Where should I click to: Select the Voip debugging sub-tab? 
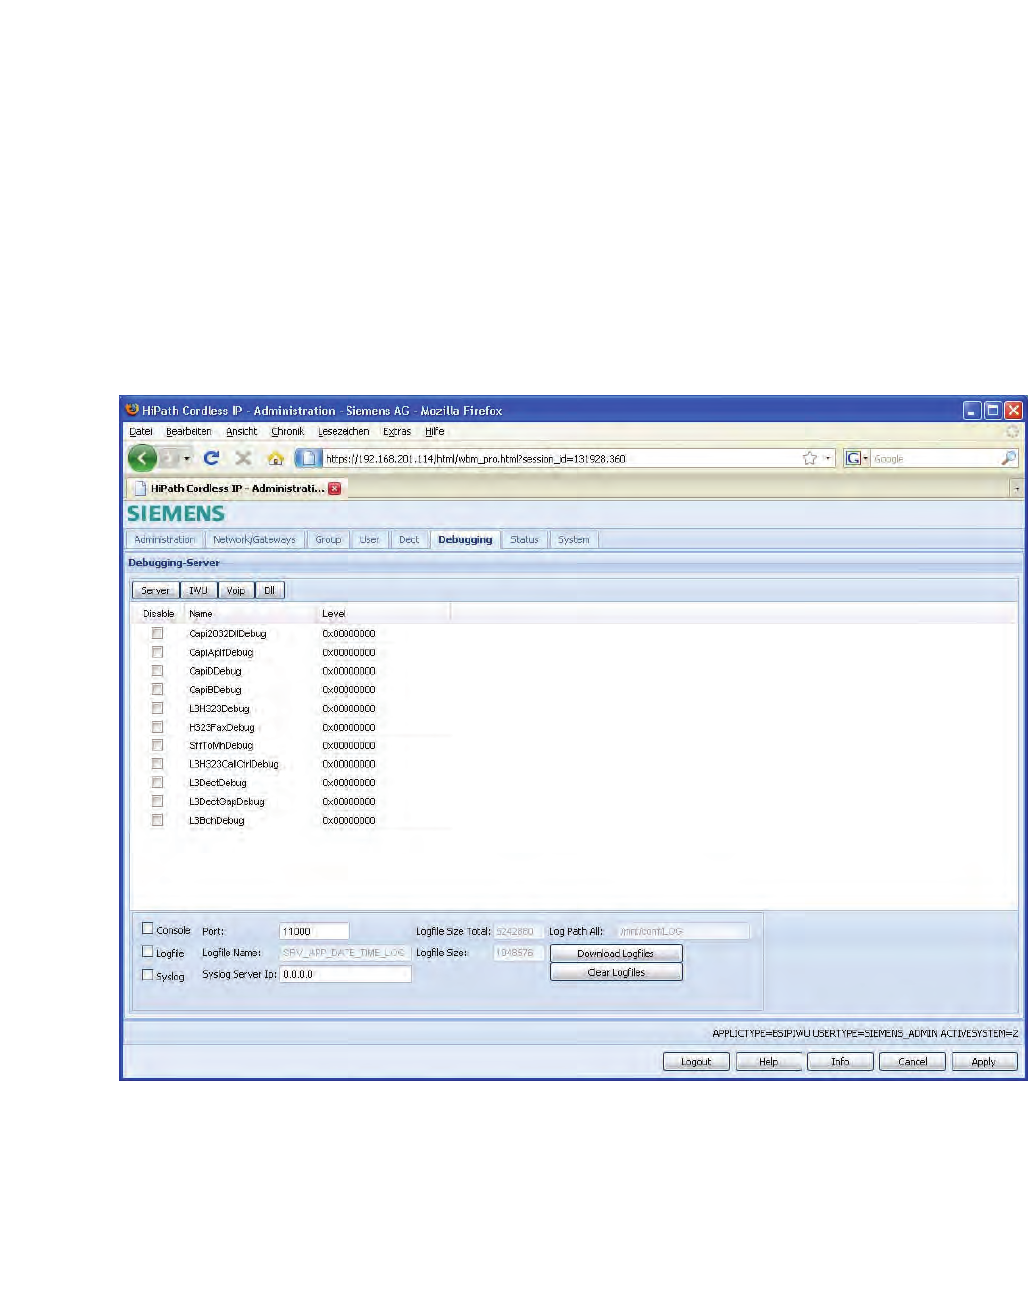point(236,590)
